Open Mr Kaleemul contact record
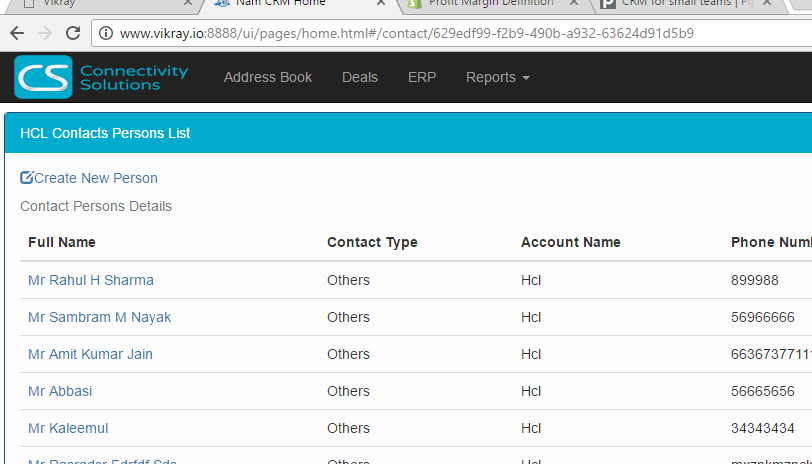 pos(68,428)
